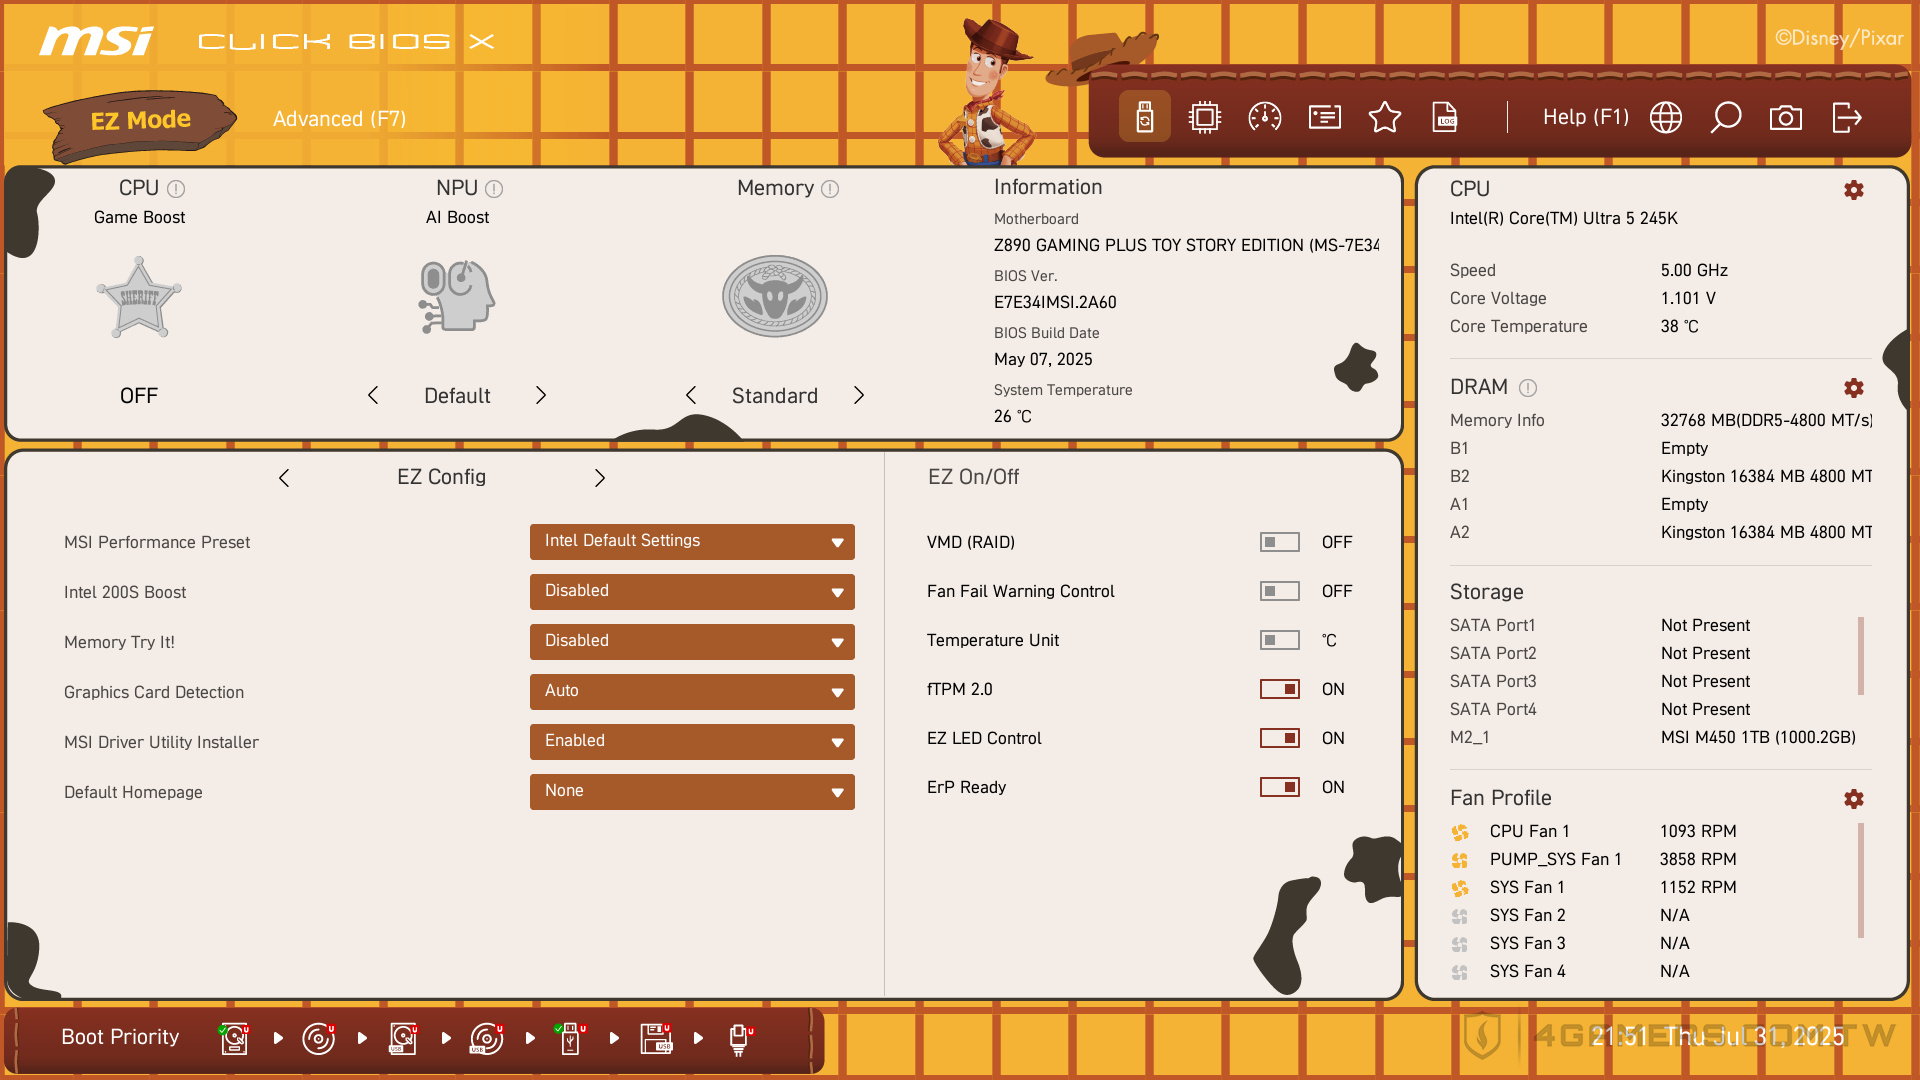Viewport: 1920px width, 1080px height.
Task: Toggle EZ LED Control switch
Action: [1280, 738]
